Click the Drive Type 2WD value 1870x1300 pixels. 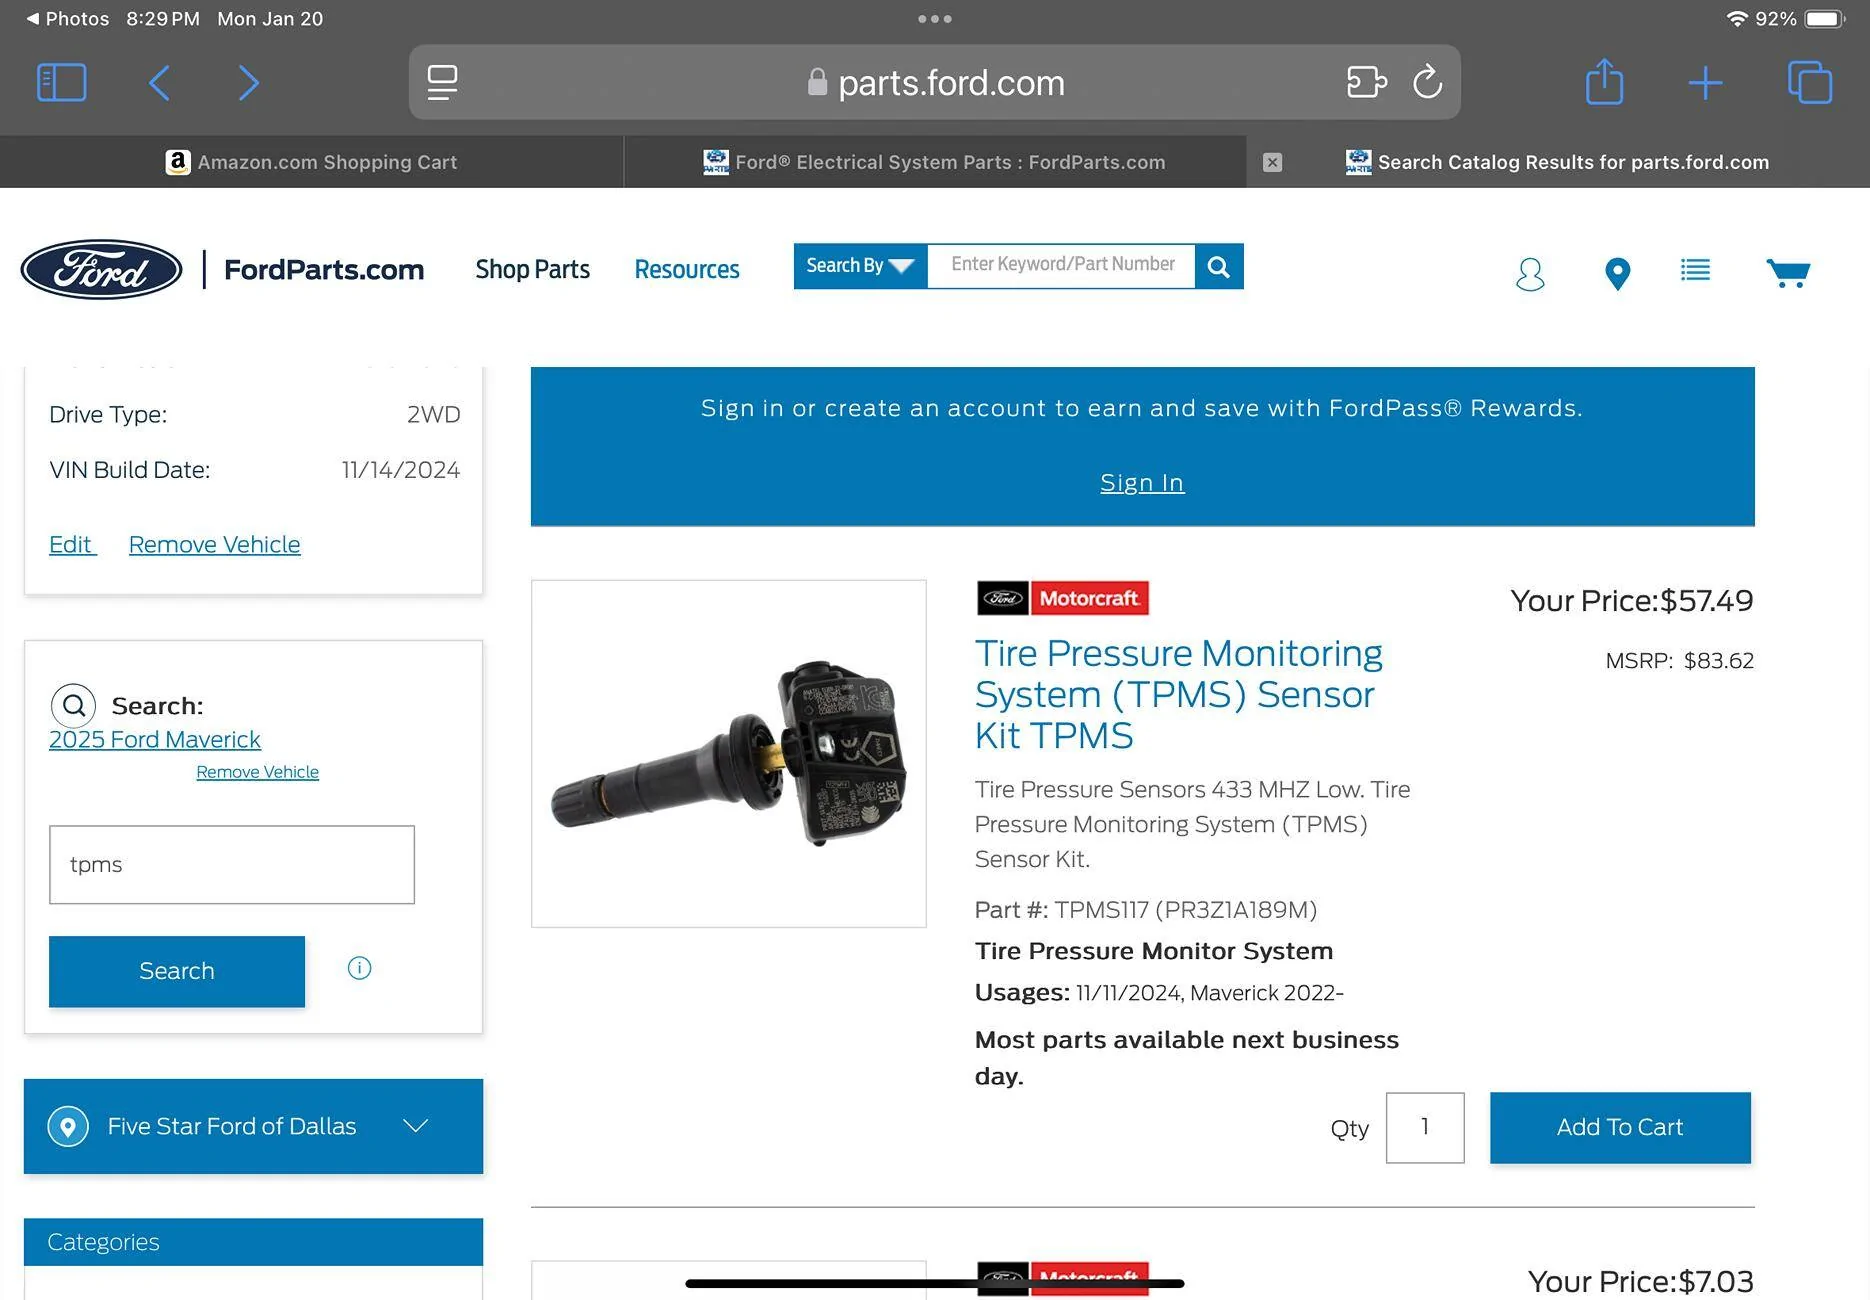[x=434, y=414]
